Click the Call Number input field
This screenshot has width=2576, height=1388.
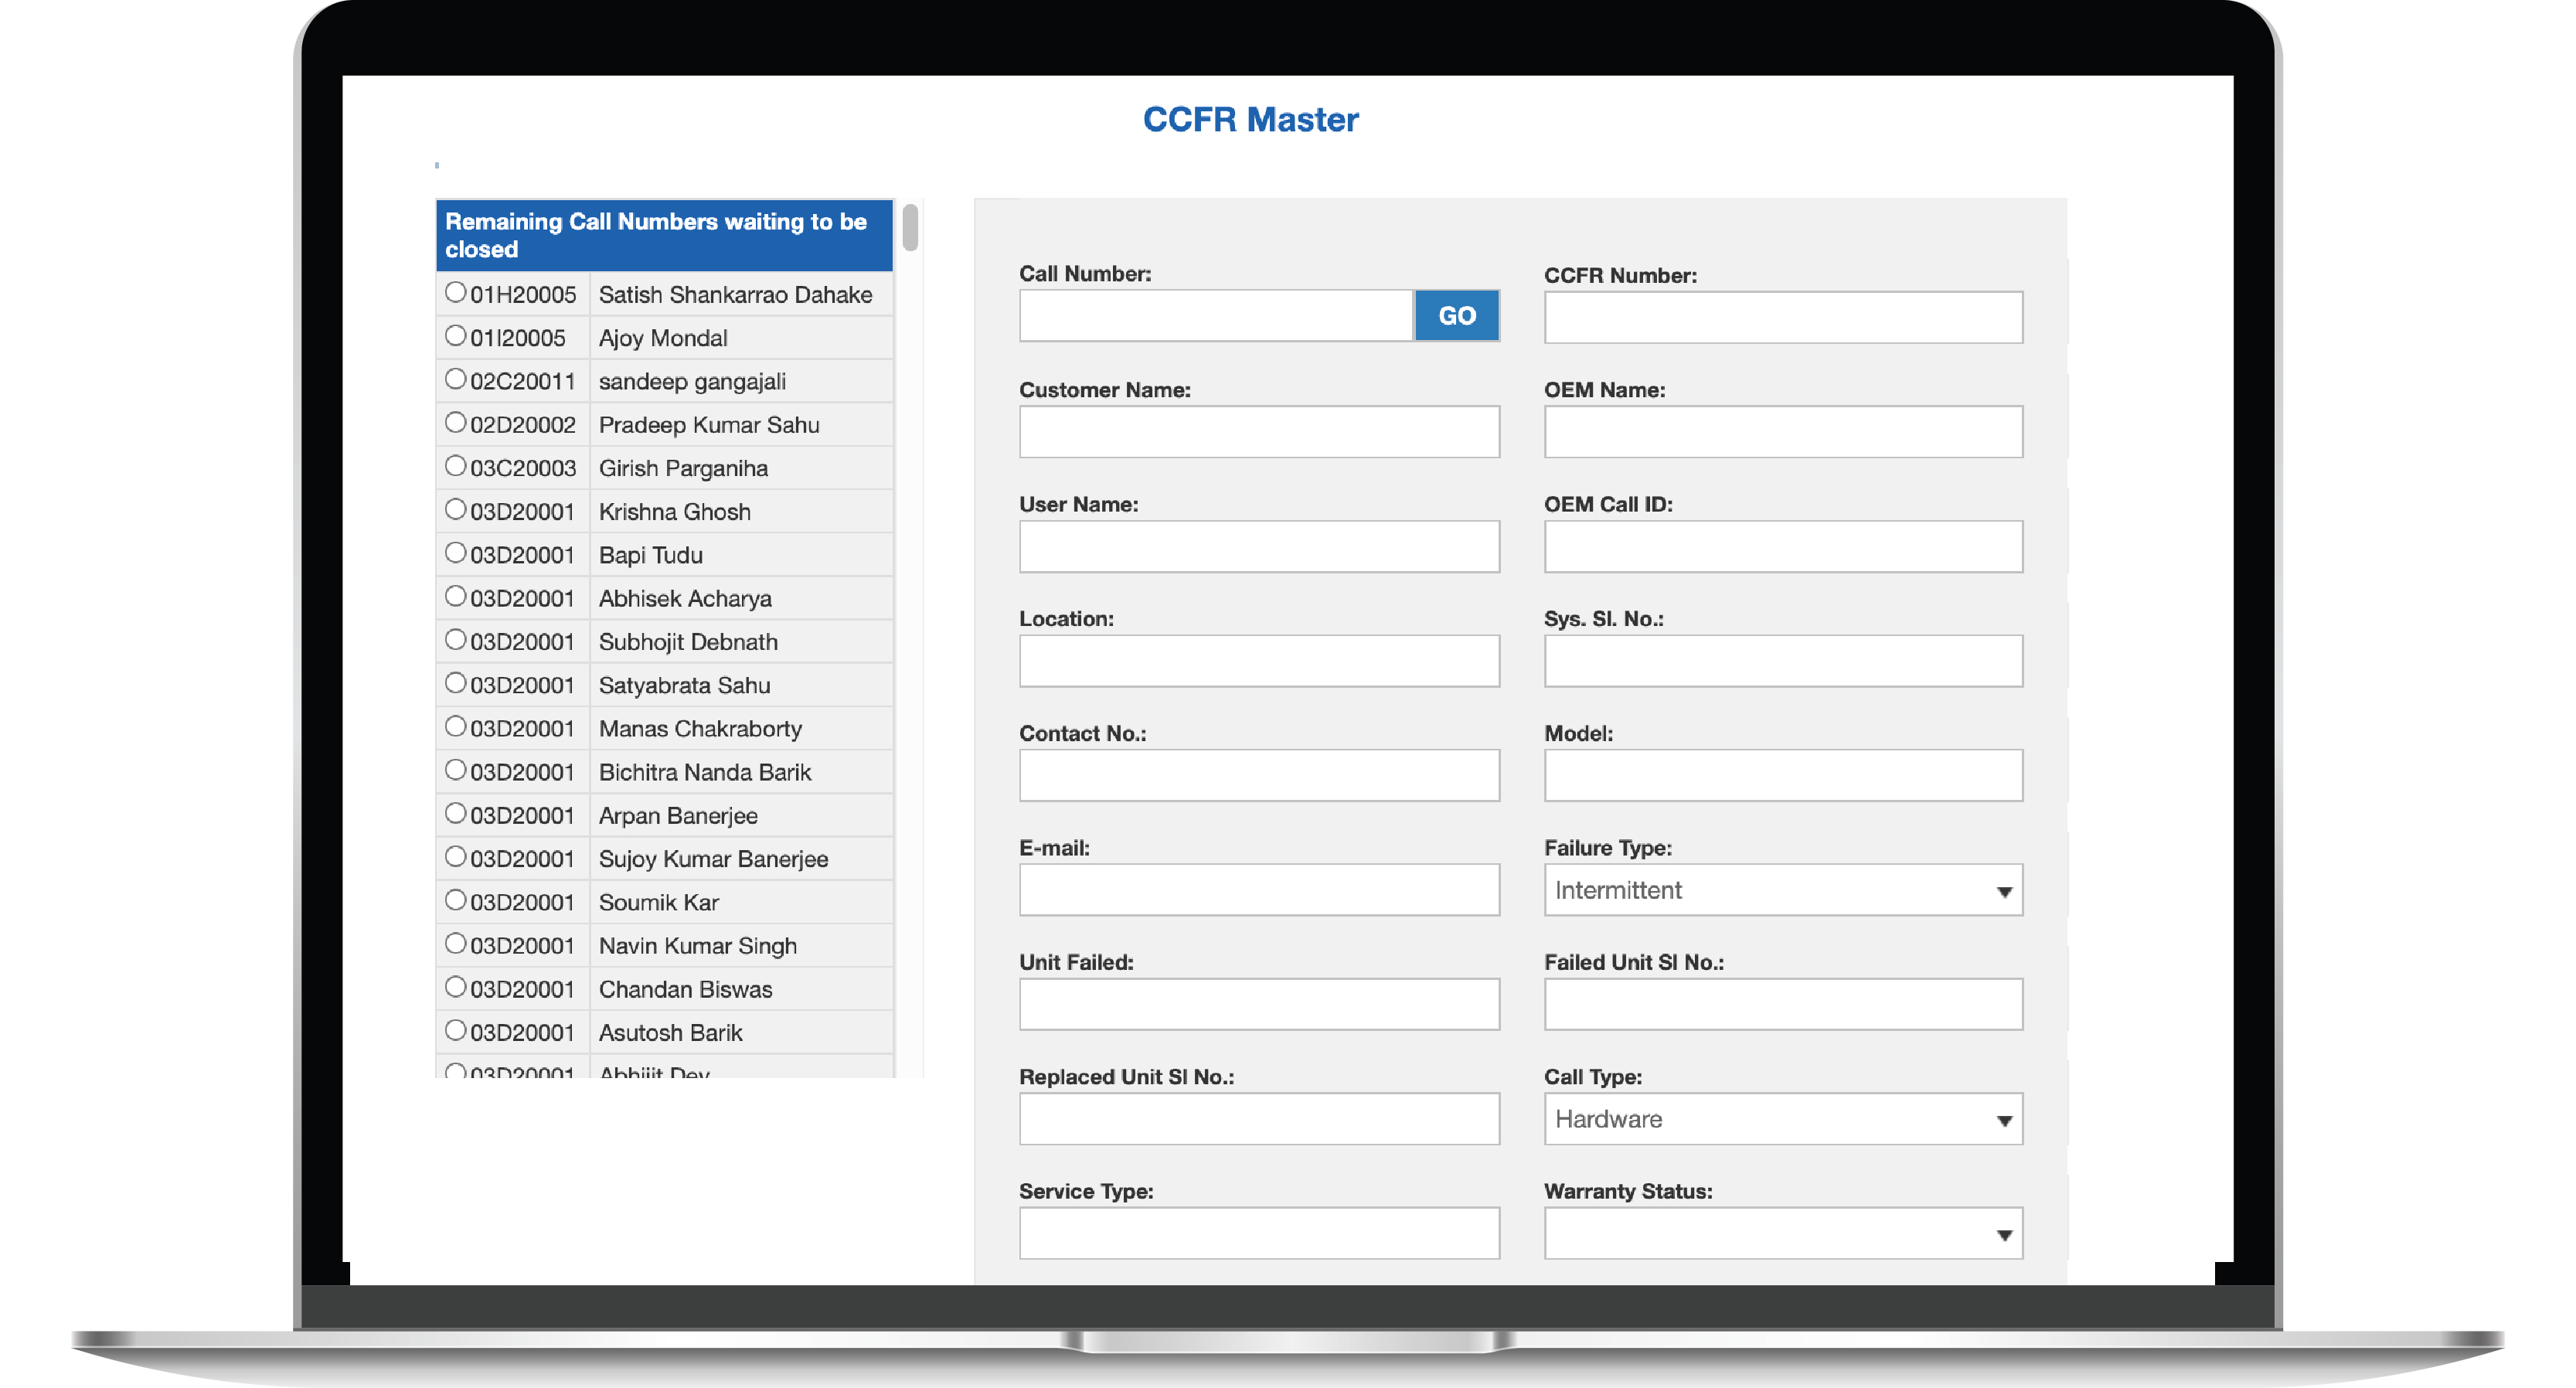point(1215,316)
